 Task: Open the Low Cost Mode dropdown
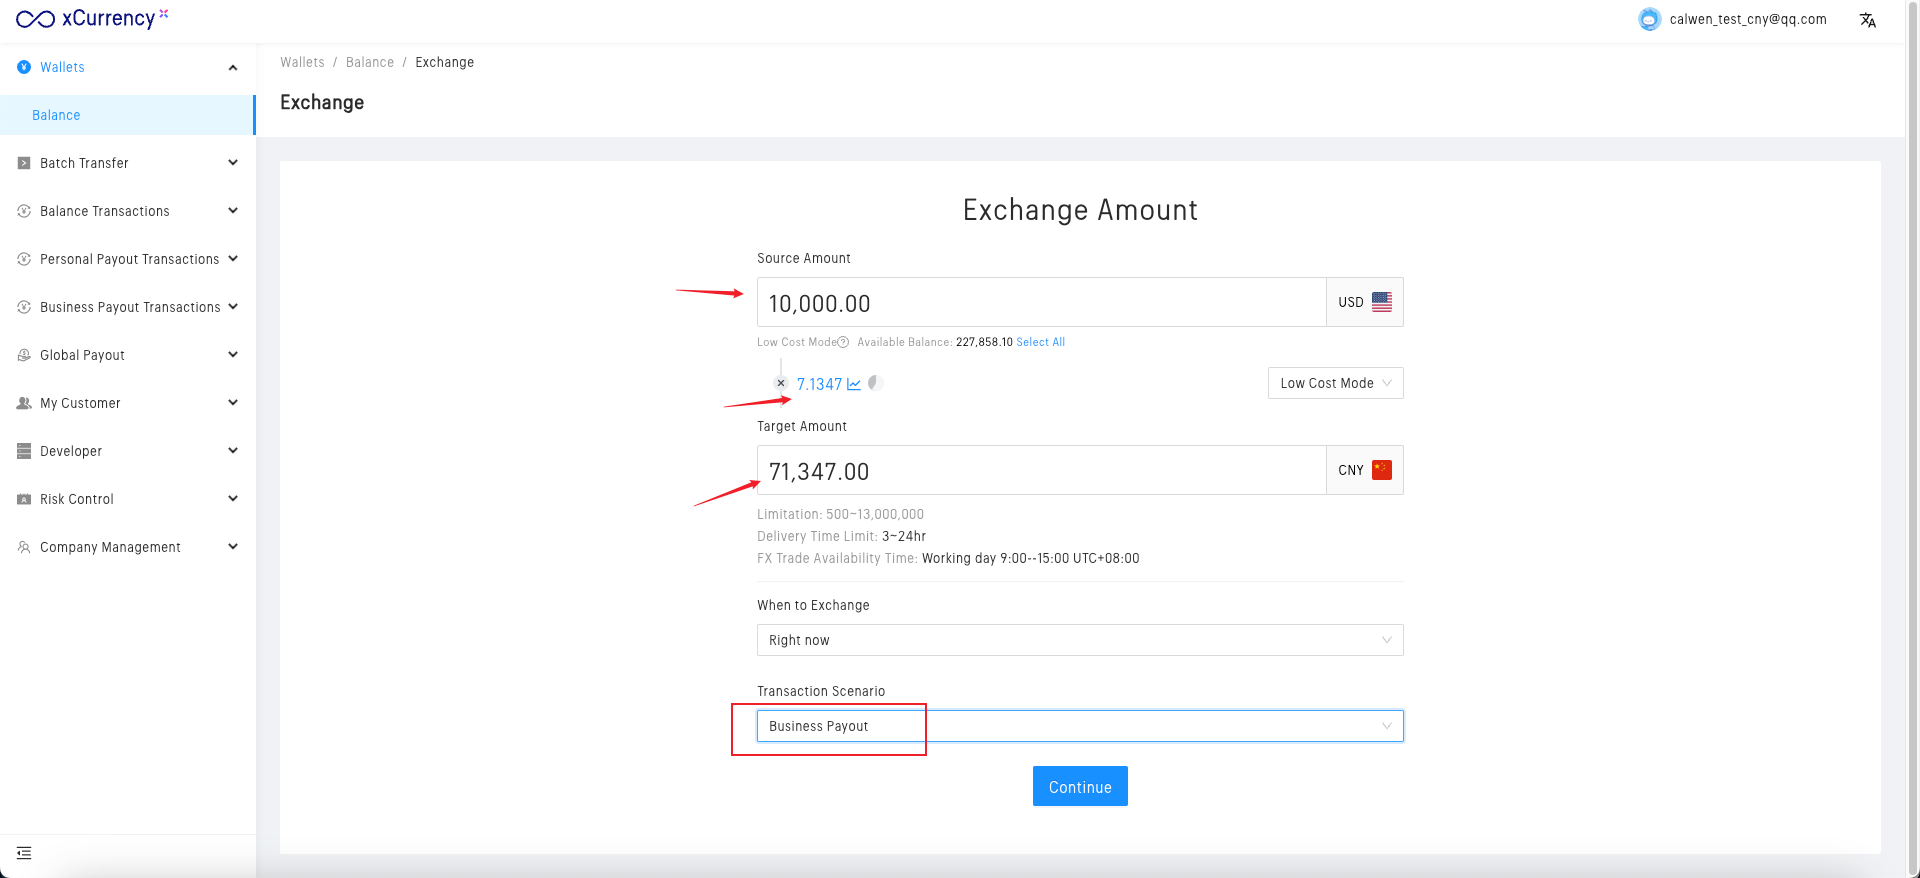tap(1335, 383)
